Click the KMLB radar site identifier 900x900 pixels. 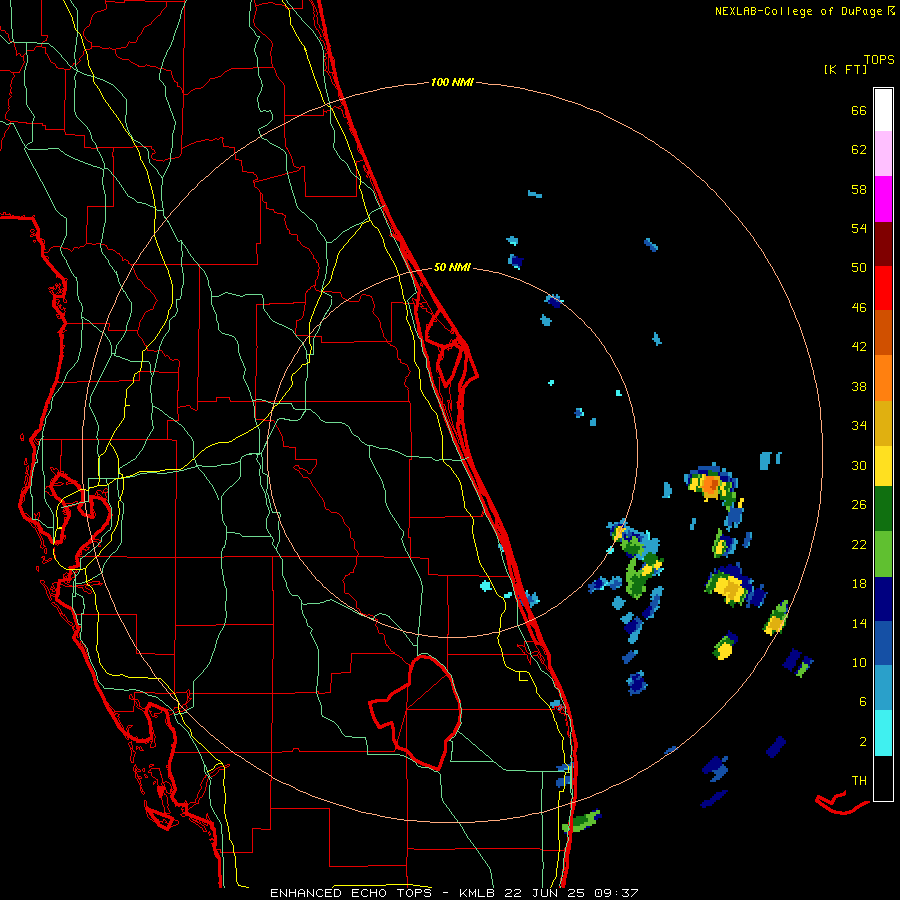tap(477, 893)
